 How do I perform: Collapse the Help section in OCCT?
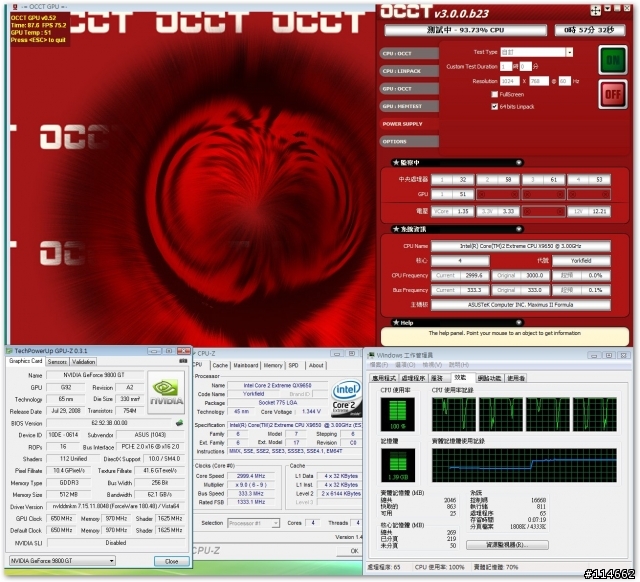518,322
